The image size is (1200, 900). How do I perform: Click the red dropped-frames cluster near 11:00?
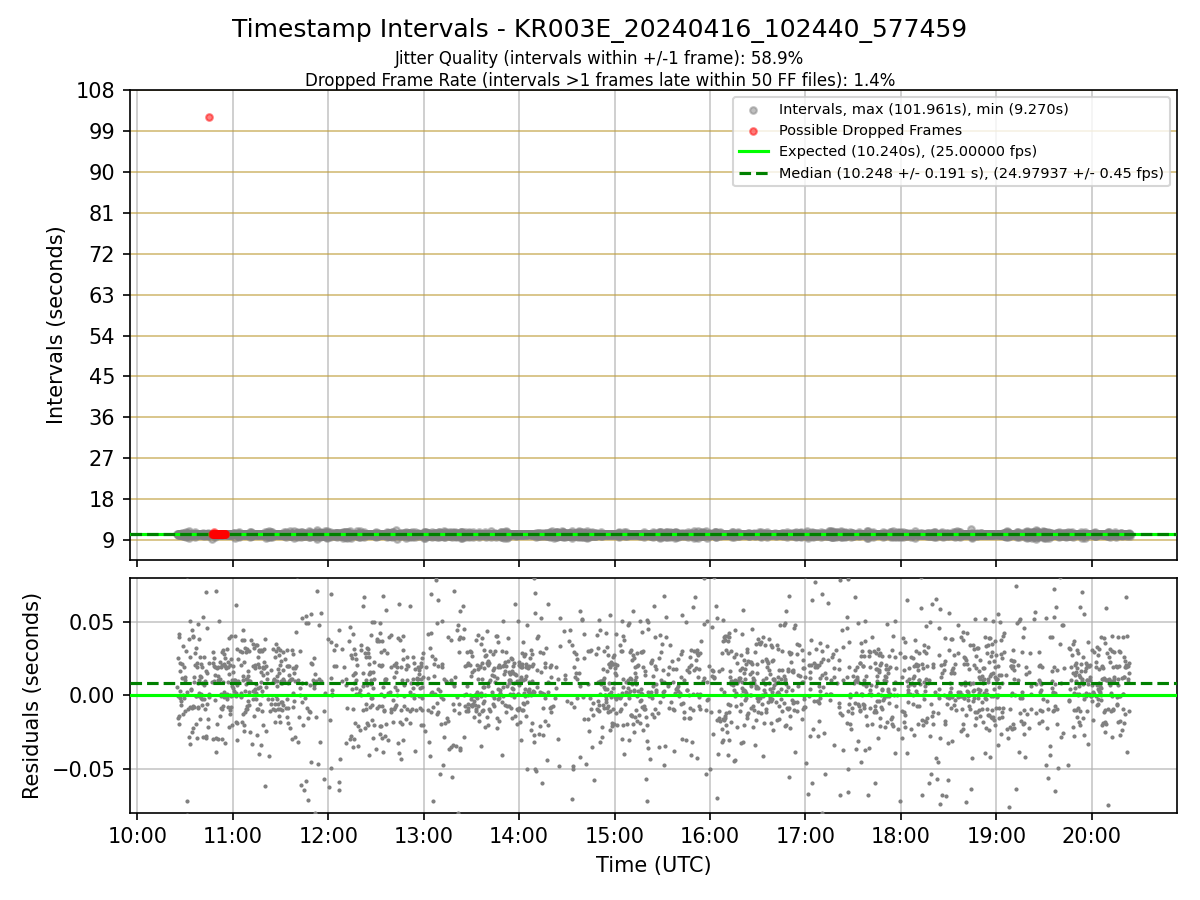coord(219,534)
